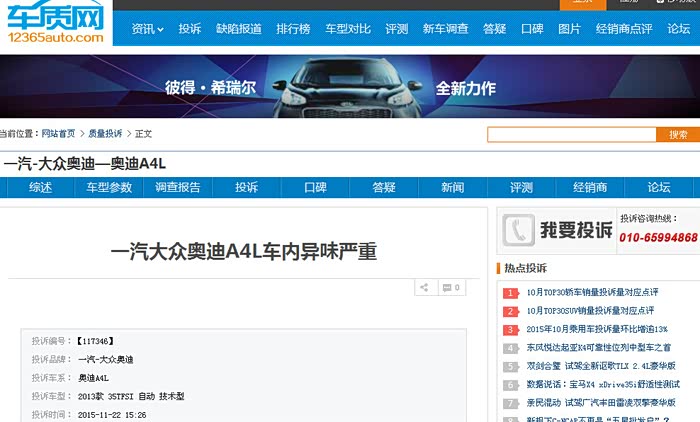Click the complaint time 2015-11-22 15:26

[x=112, y=415]
